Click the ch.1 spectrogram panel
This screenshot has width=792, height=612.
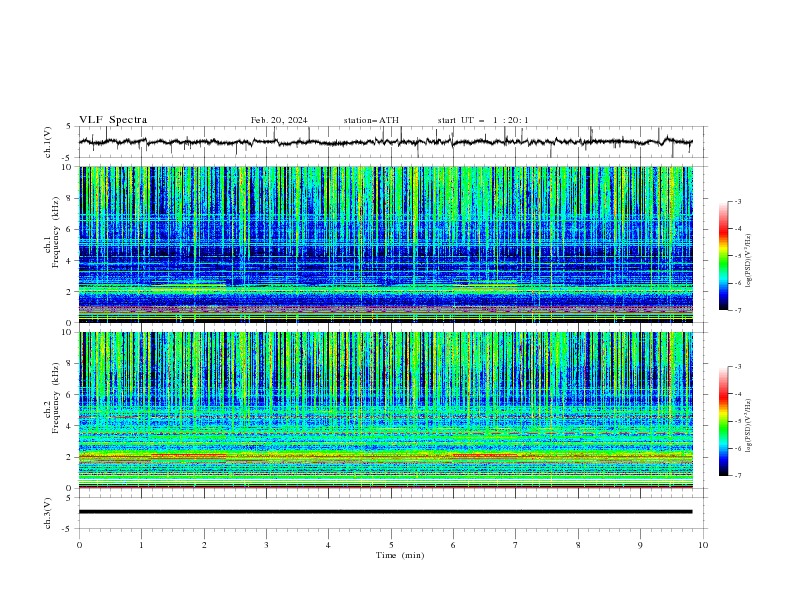tap(385, 244)
